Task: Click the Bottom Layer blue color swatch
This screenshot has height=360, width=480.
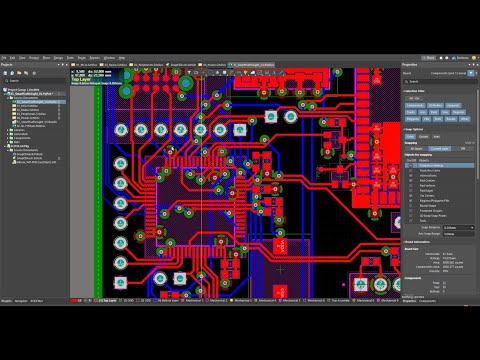Action: pyautogui.click(x=155, y=301)
